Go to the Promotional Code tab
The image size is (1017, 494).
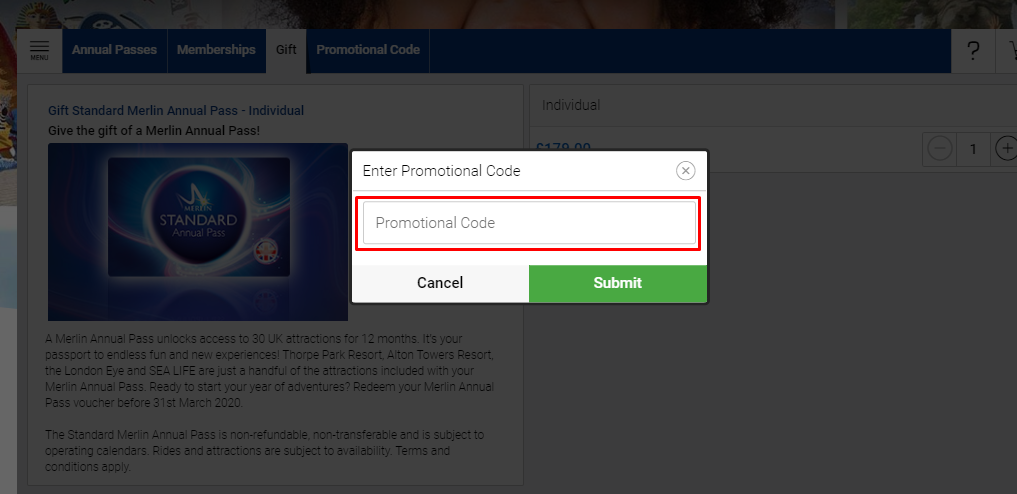pos(368,50)
